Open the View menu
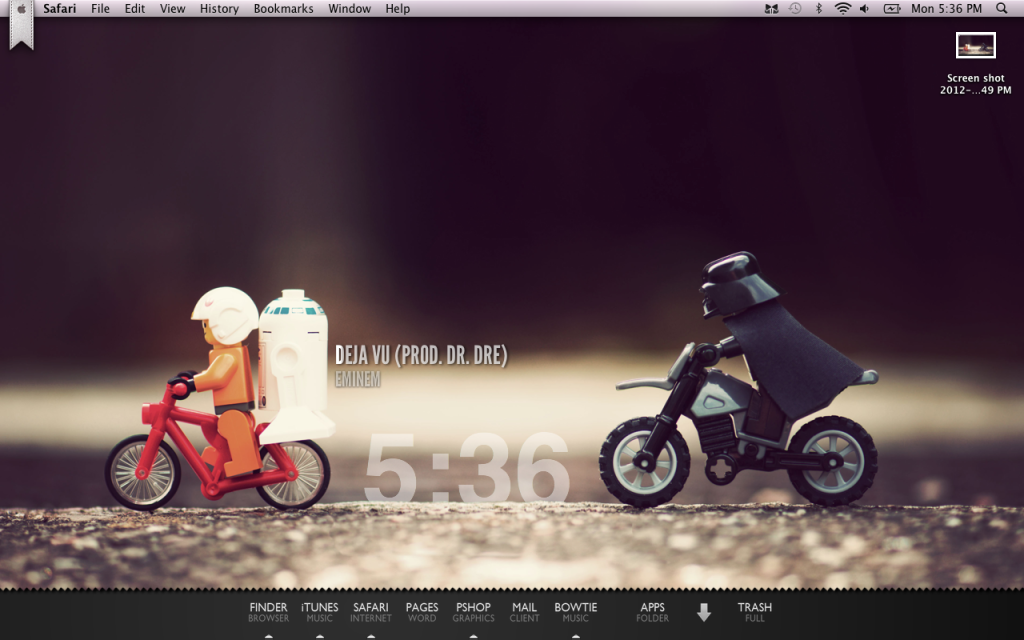 (x=172, y=8)
